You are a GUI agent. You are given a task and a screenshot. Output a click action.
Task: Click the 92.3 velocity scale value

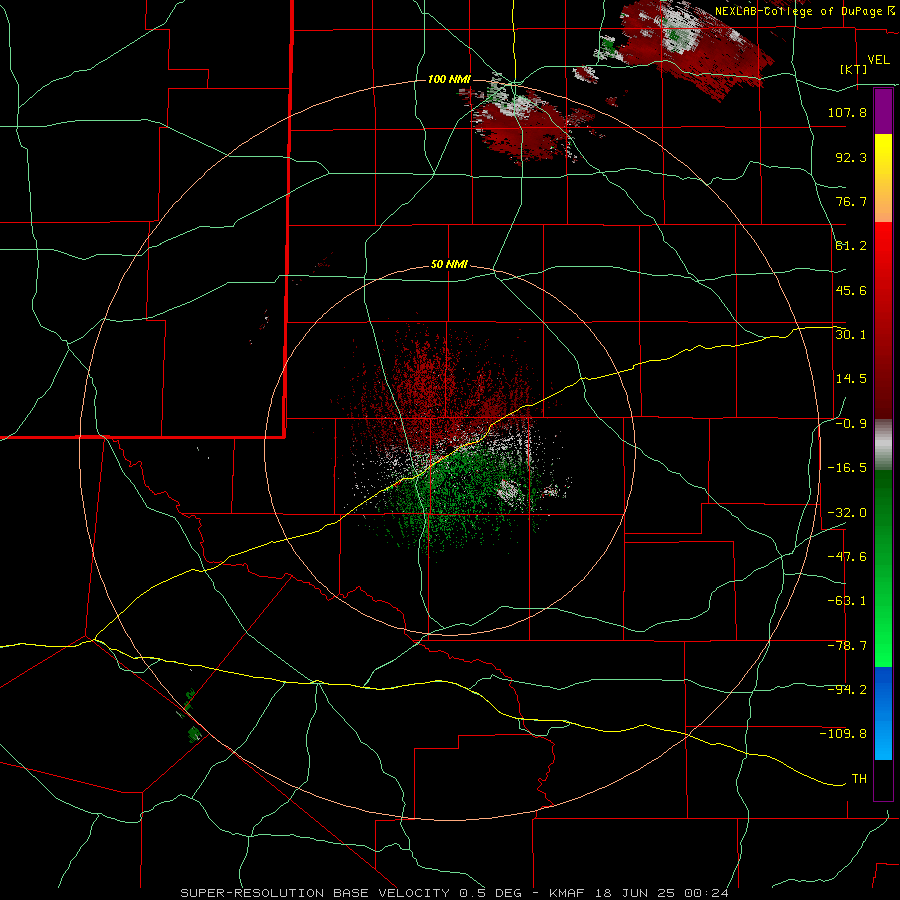(x=851, y=157)
